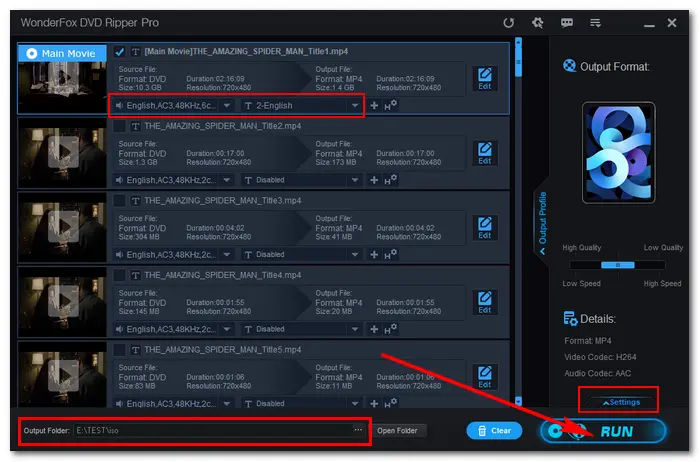Open the settings gear icon in title bar

tap(538, 23)
